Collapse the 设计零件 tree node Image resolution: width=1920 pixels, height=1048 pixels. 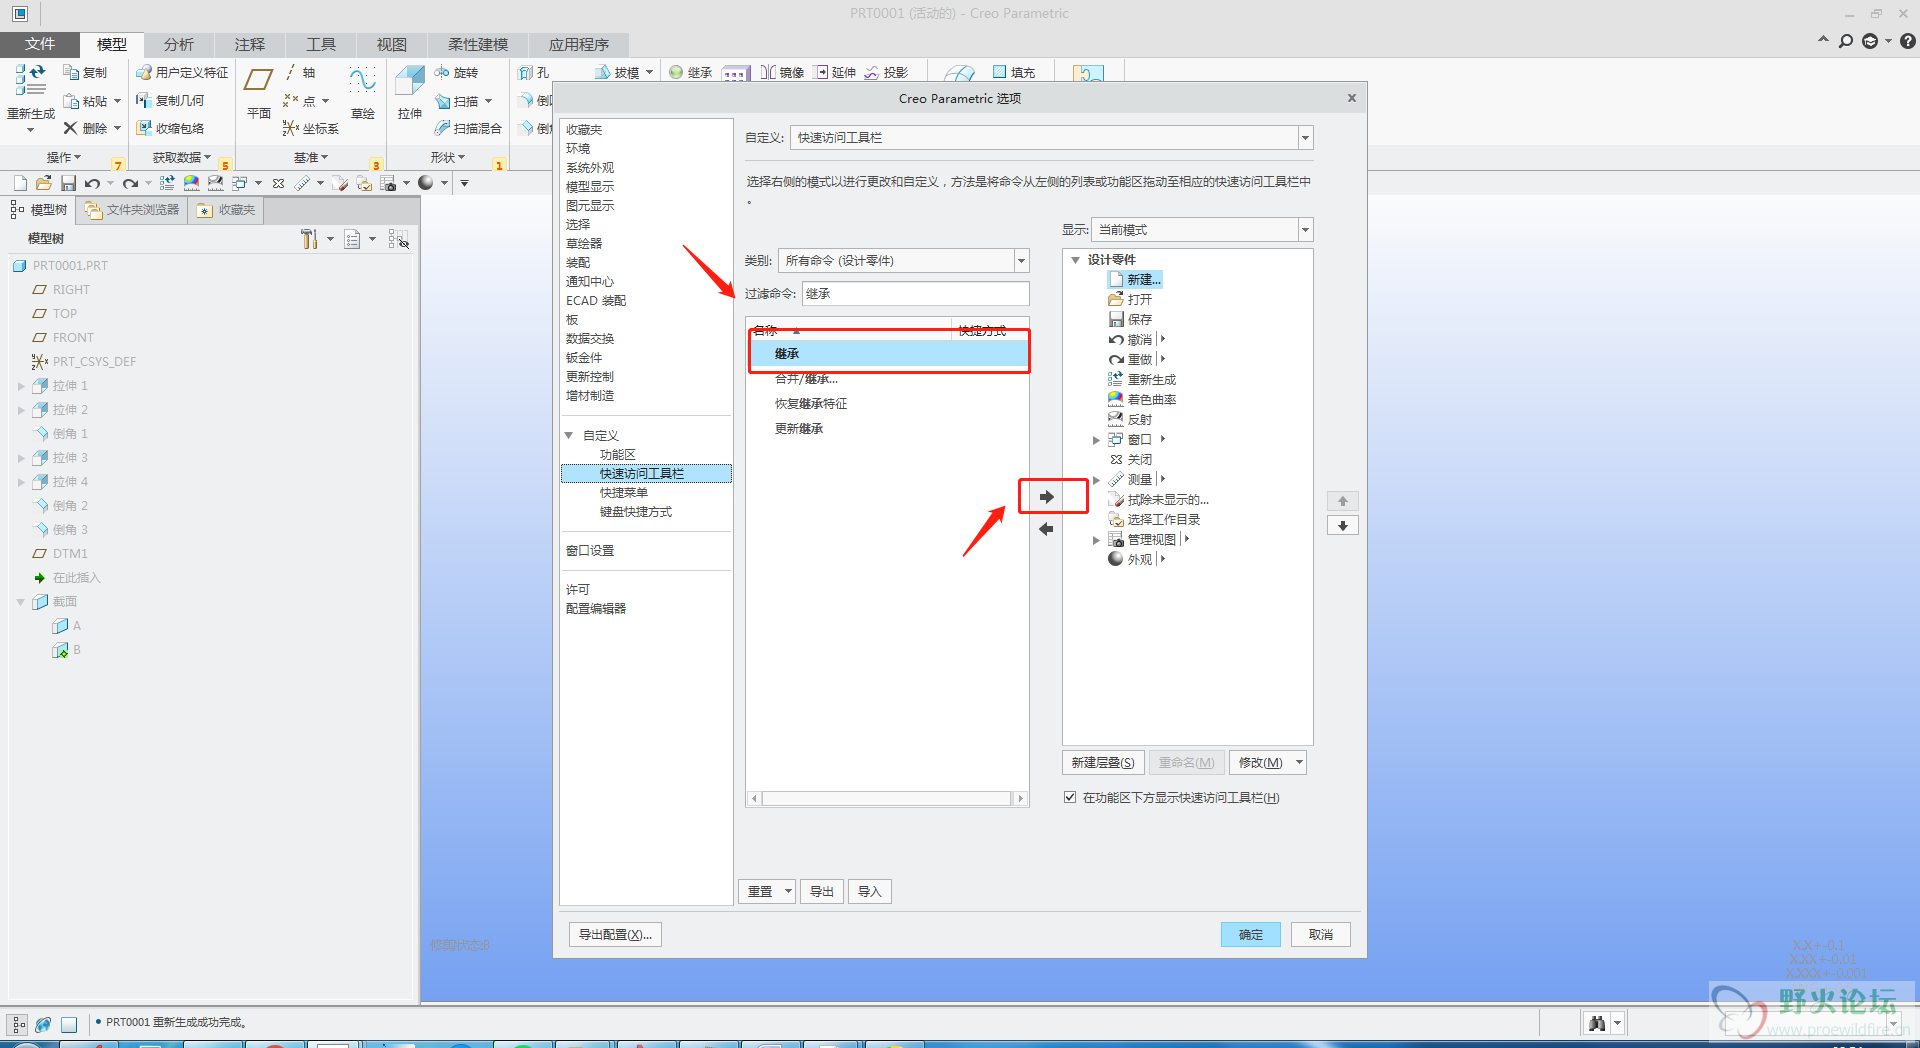(1076, 260)
